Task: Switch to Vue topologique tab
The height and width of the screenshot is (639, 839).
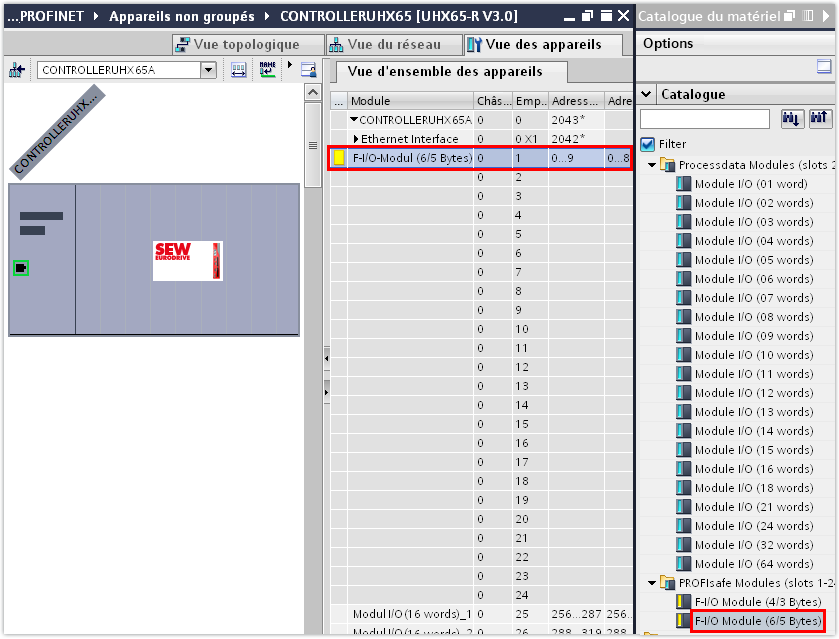Action: coord(238,44)
